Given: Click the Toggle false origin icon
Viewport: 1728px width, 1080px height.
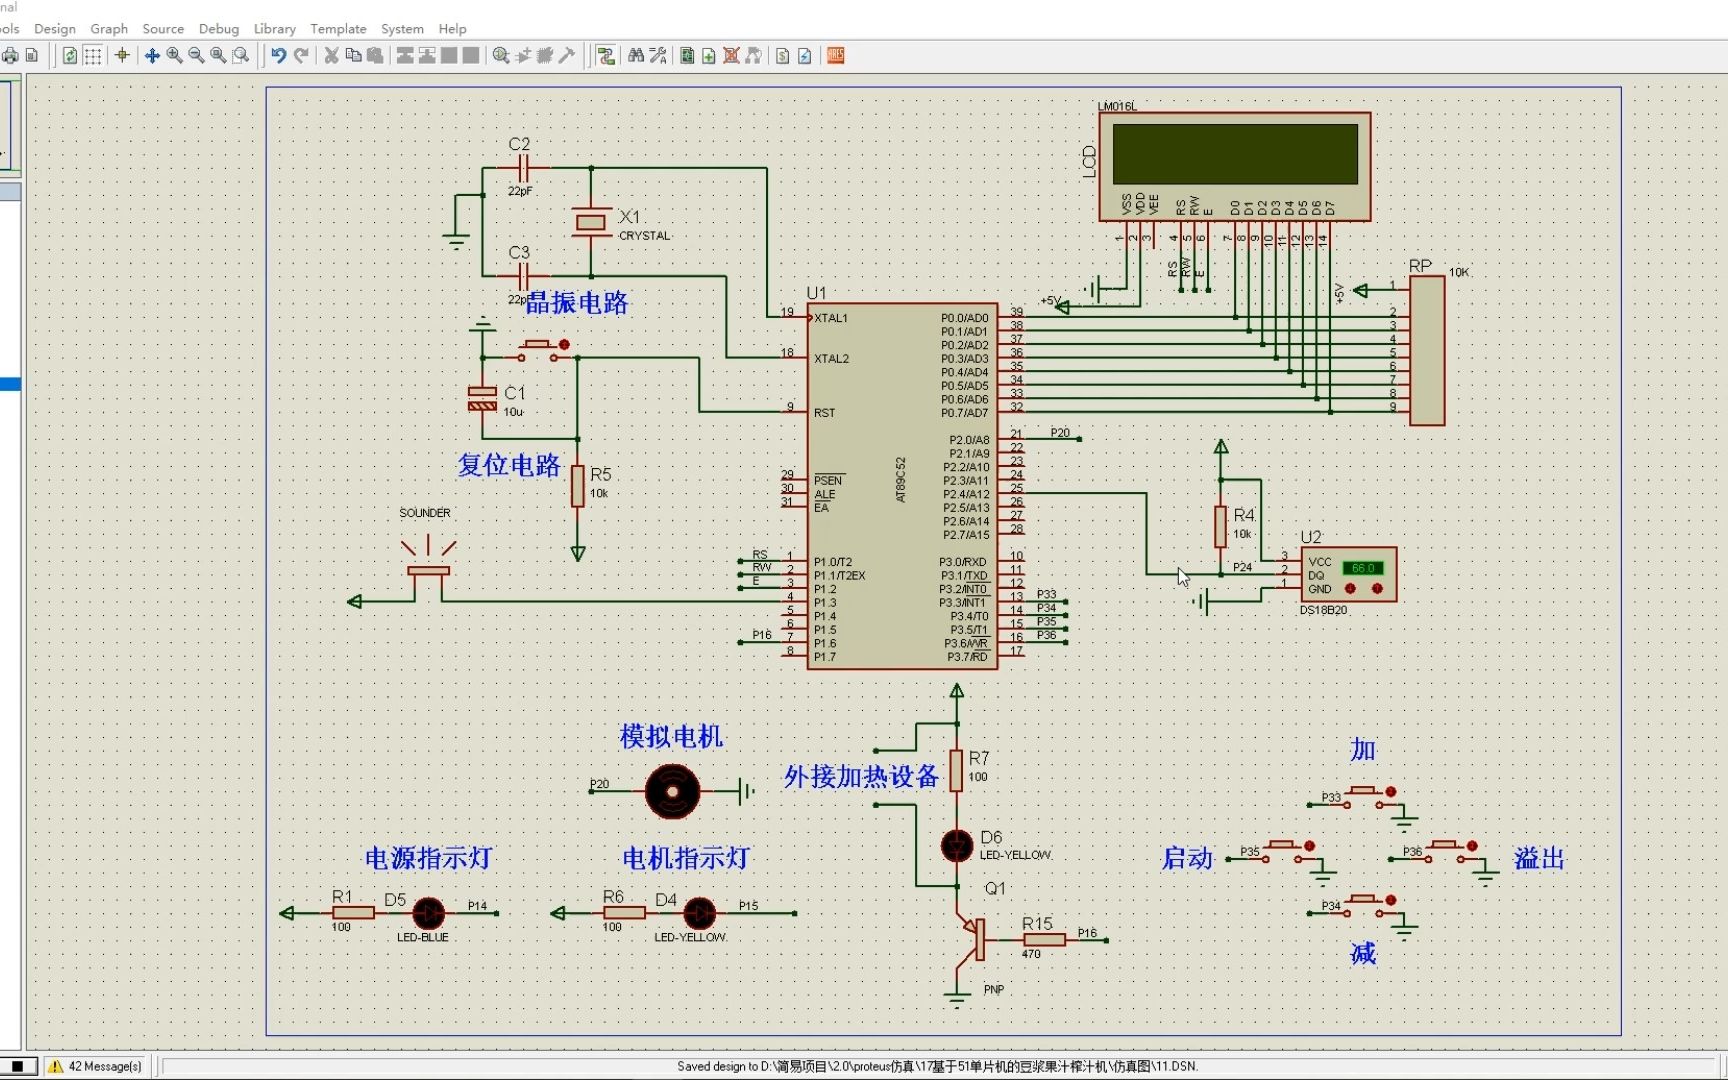Looking at the screenshot, I should pos(122,56).
